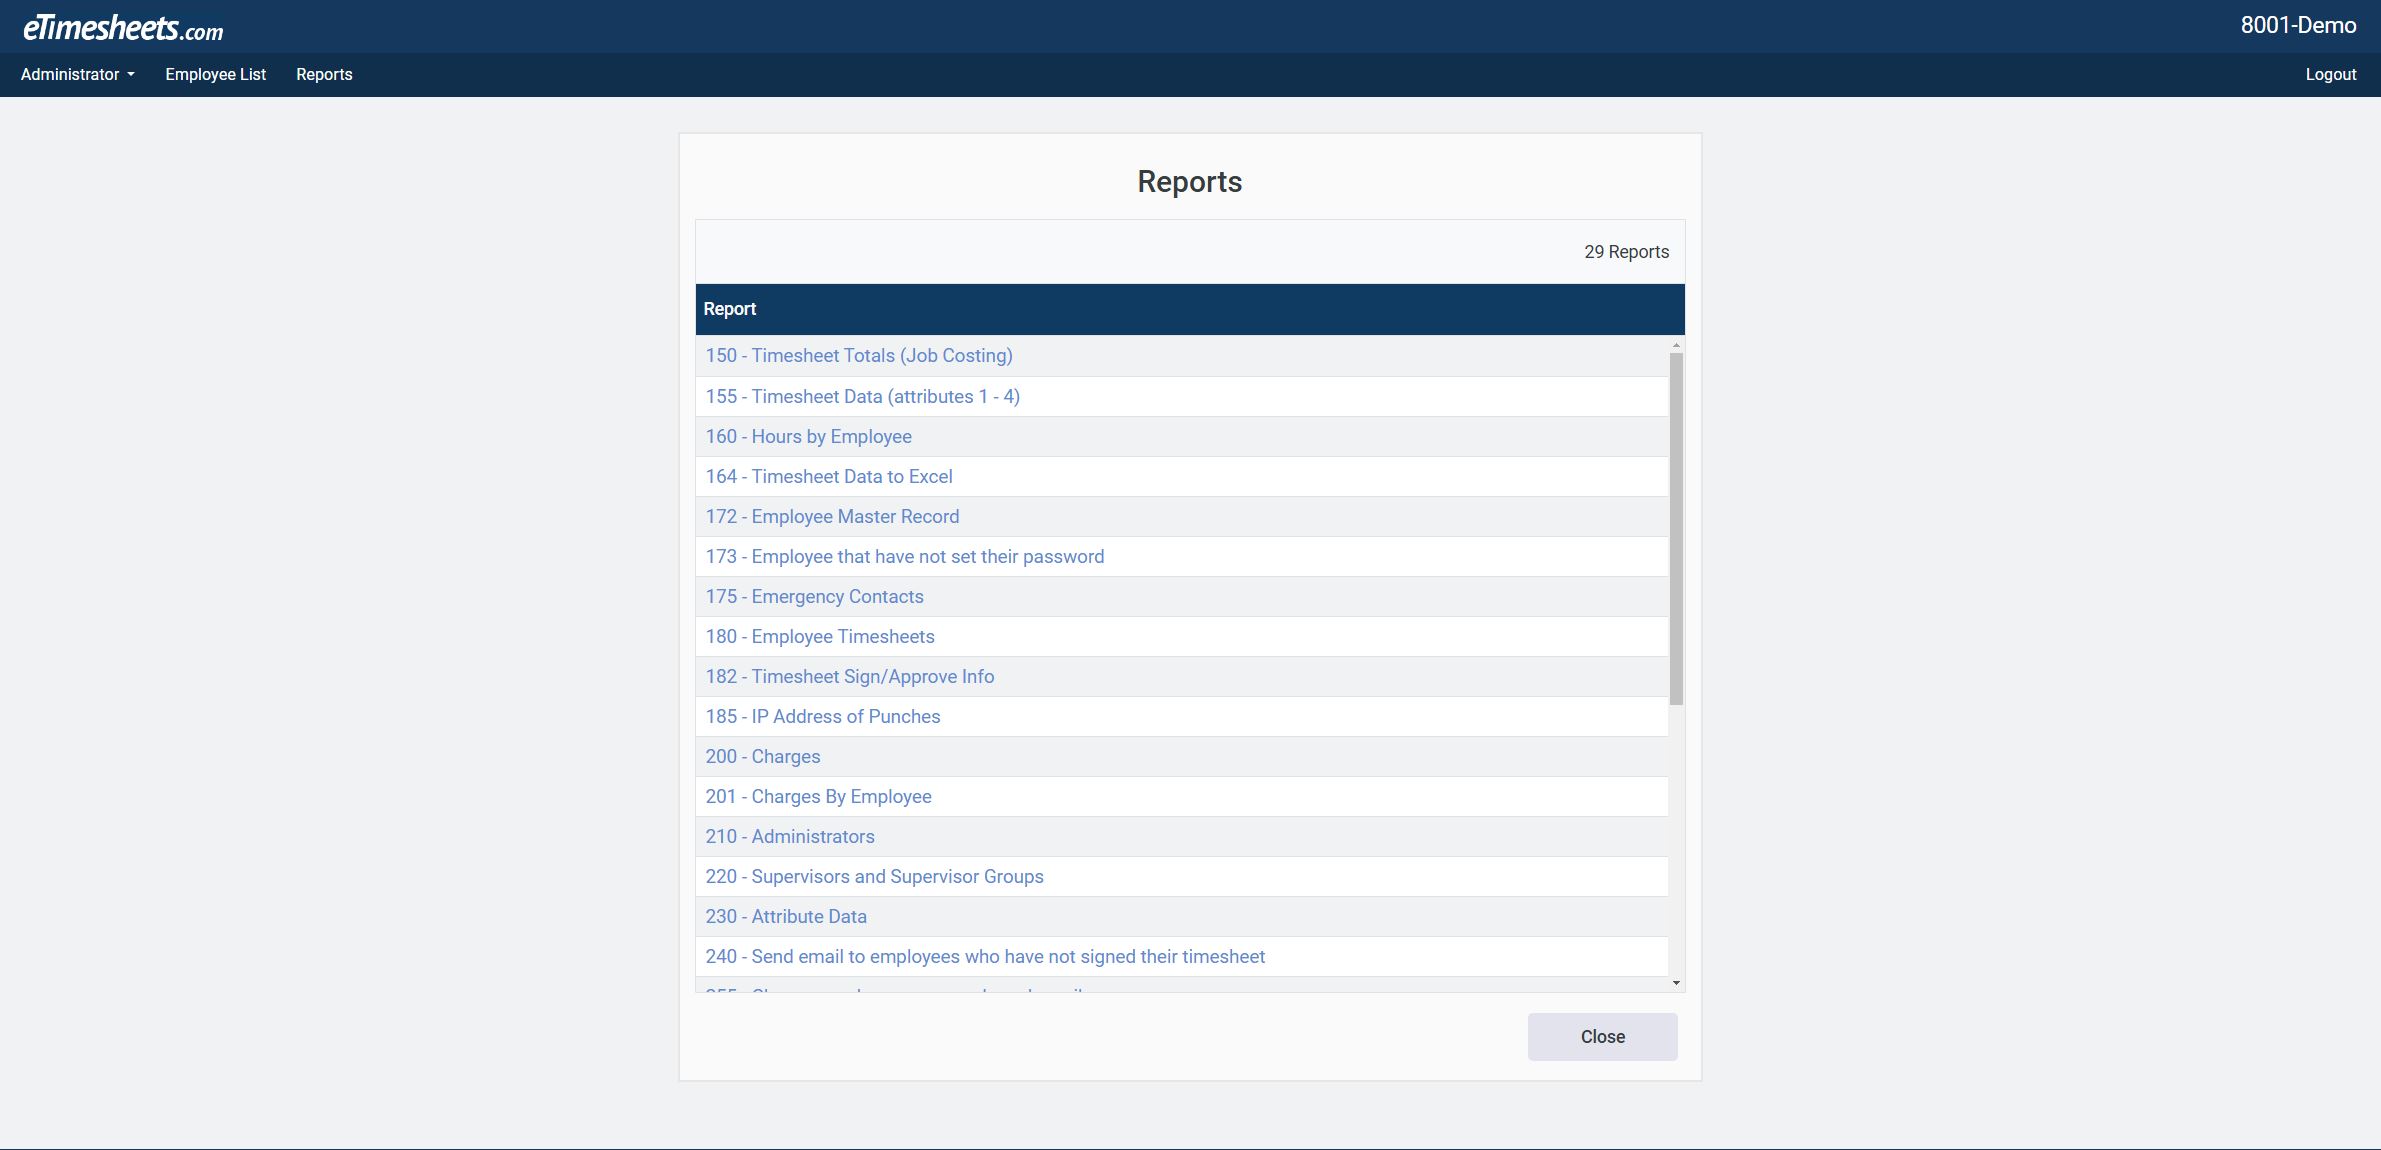Image resolution: width=2381 pixels, height=1150 pixels.
Task: Open Reports in the top navigation
Action: pos(324,74)
